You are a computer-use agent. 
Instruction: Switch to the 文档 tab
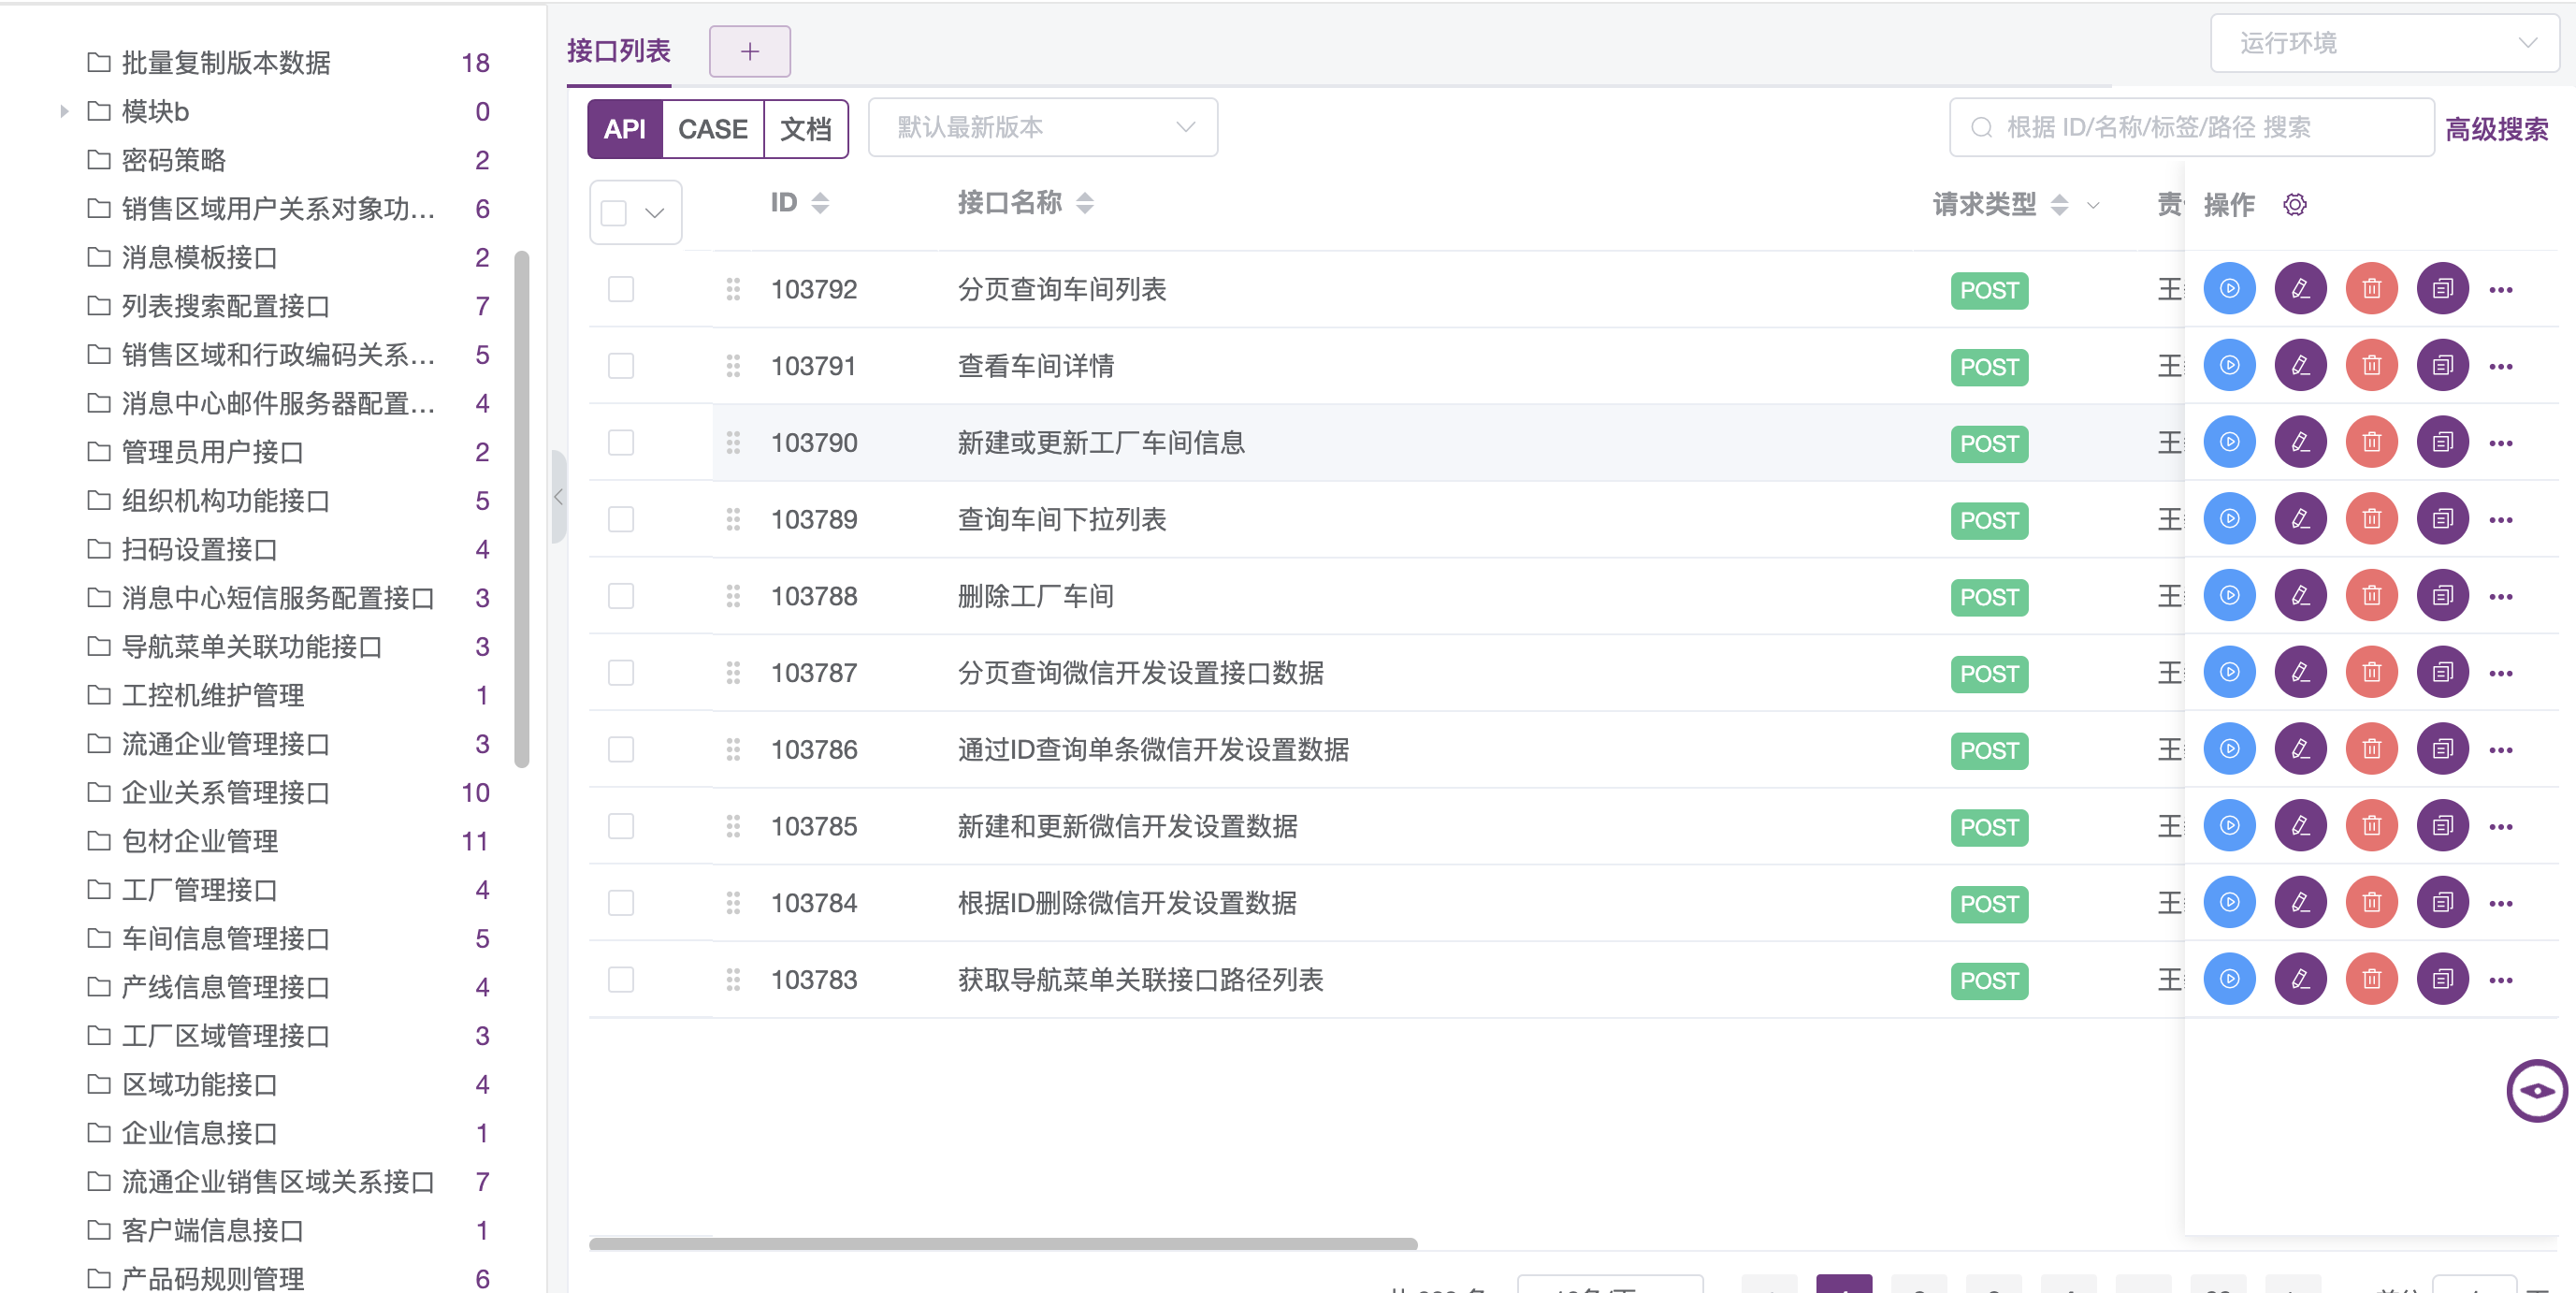click(805, 129)
